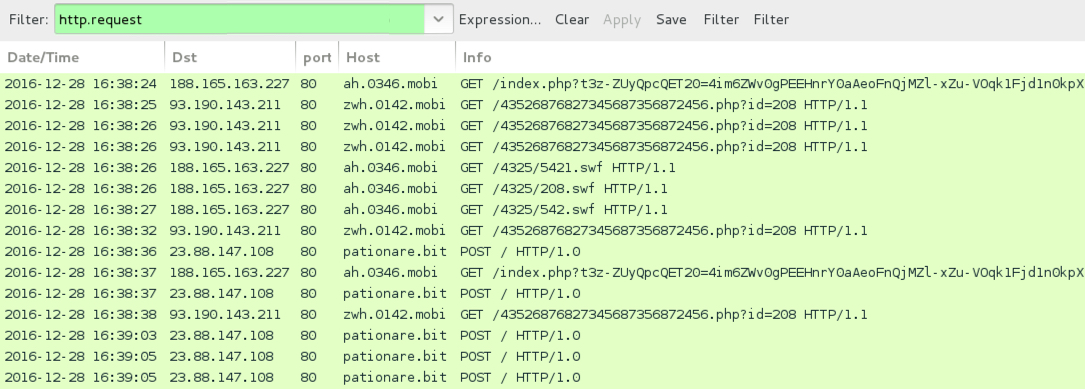Sort by the port column header

pyautogui.click(x=318, y=57)
